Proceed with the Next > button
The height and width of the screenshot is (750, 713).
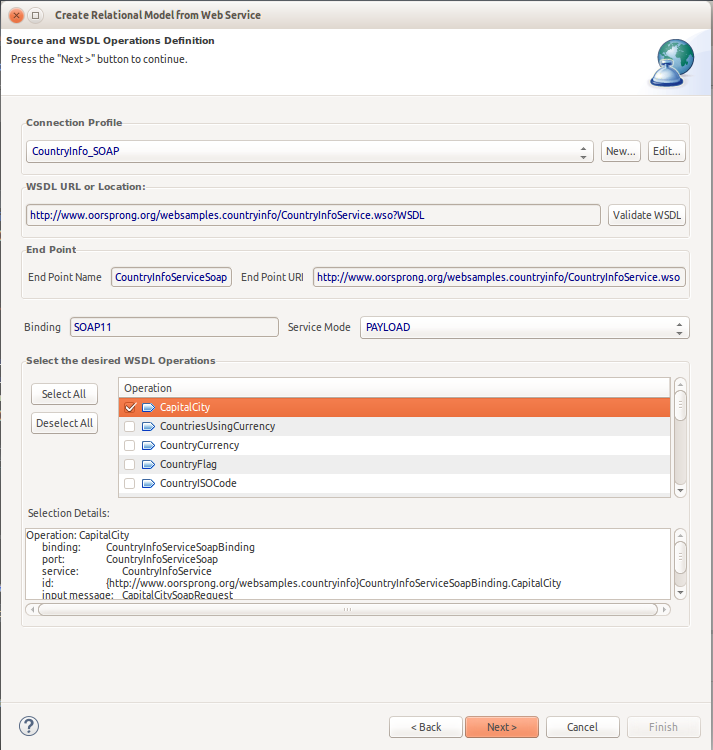(502, 727)
